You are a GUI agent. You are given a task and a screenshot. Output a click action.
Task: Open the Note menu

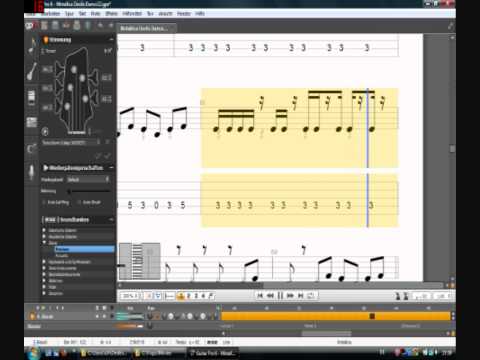[x=96, y=14]
